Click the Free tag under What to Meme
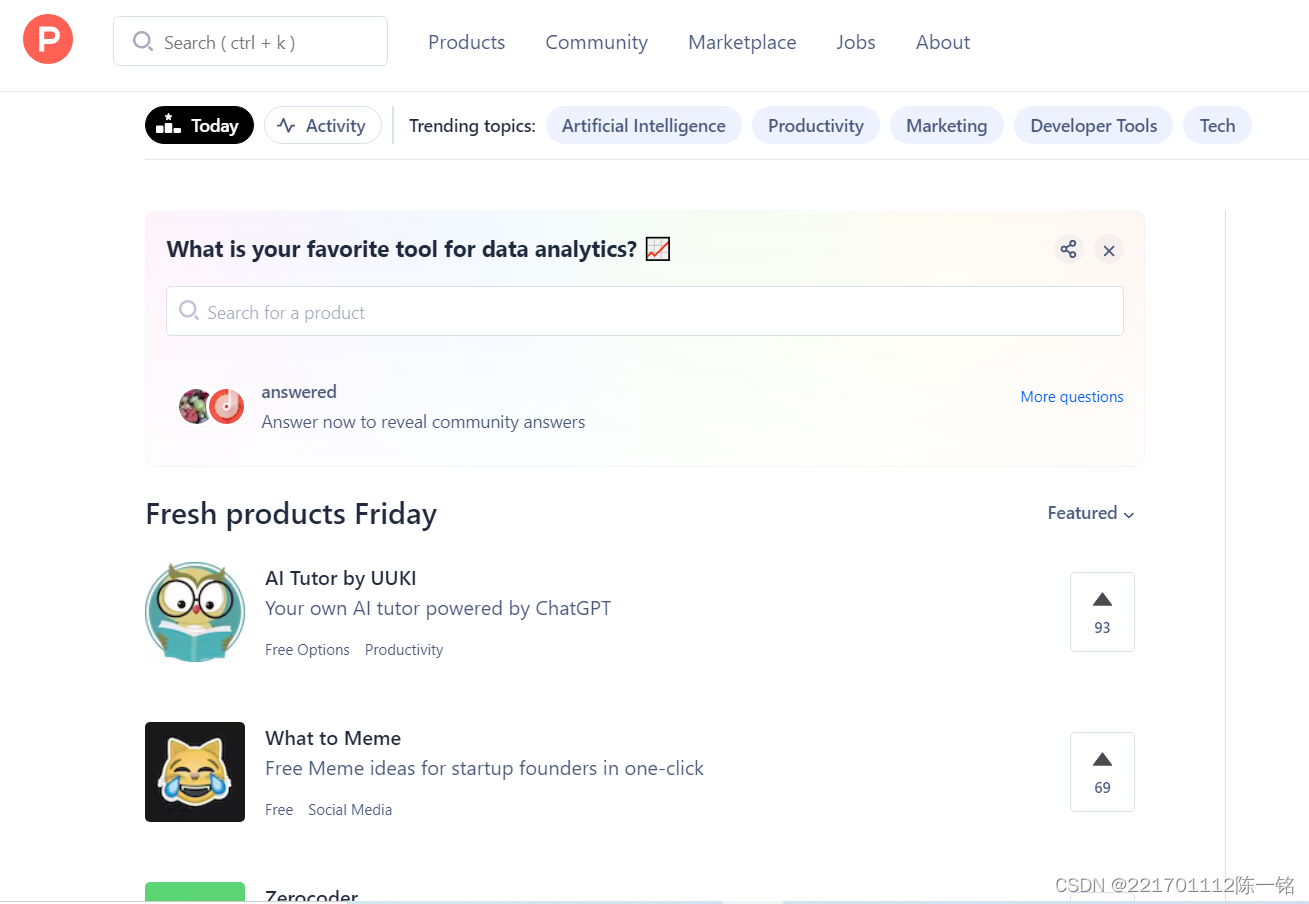1309x904 pixels. point(279,810)
